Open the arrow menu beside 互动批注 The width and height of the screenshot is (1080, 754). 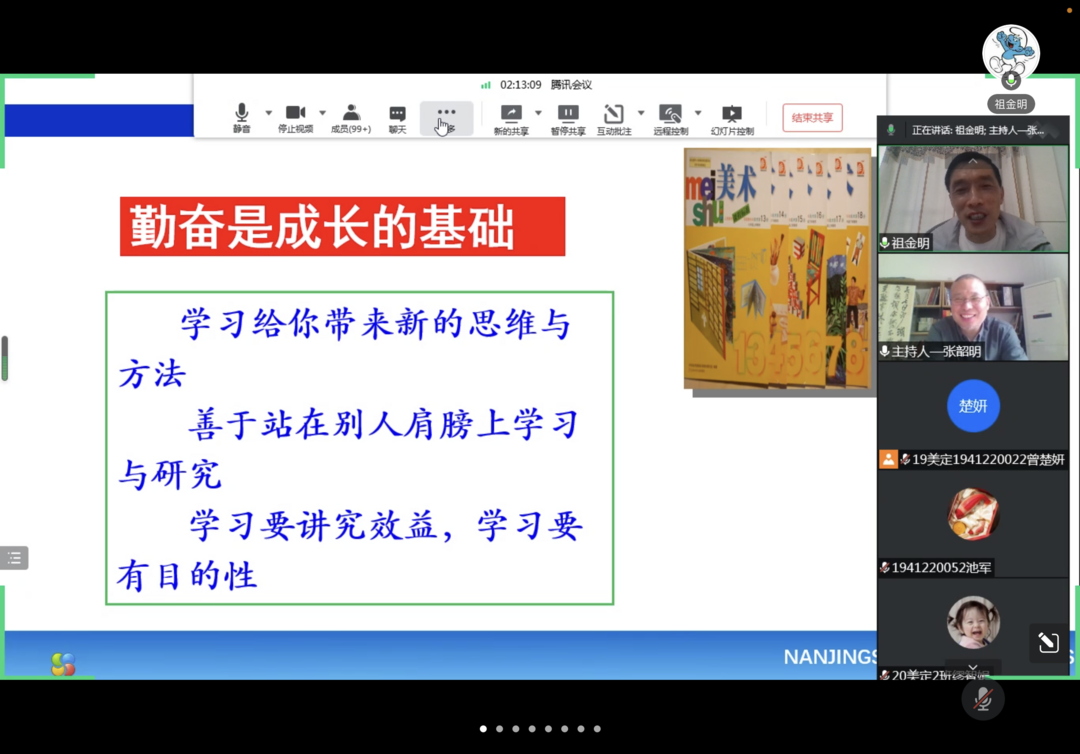pyautogui.click(x=641, y=113)
